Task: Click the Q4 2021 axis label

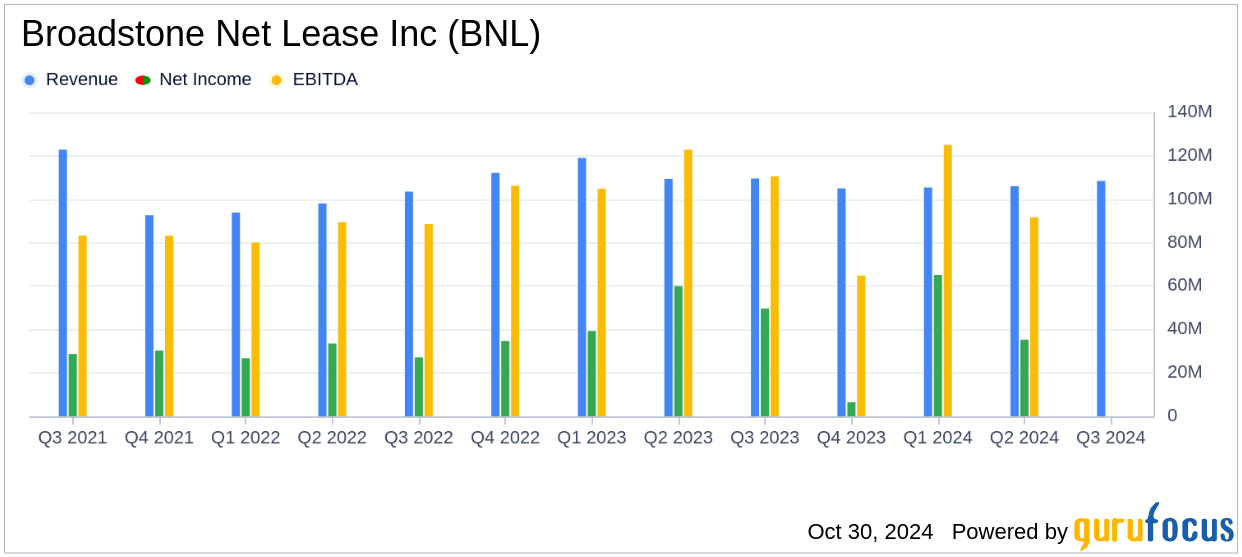Action: point(159,438)
